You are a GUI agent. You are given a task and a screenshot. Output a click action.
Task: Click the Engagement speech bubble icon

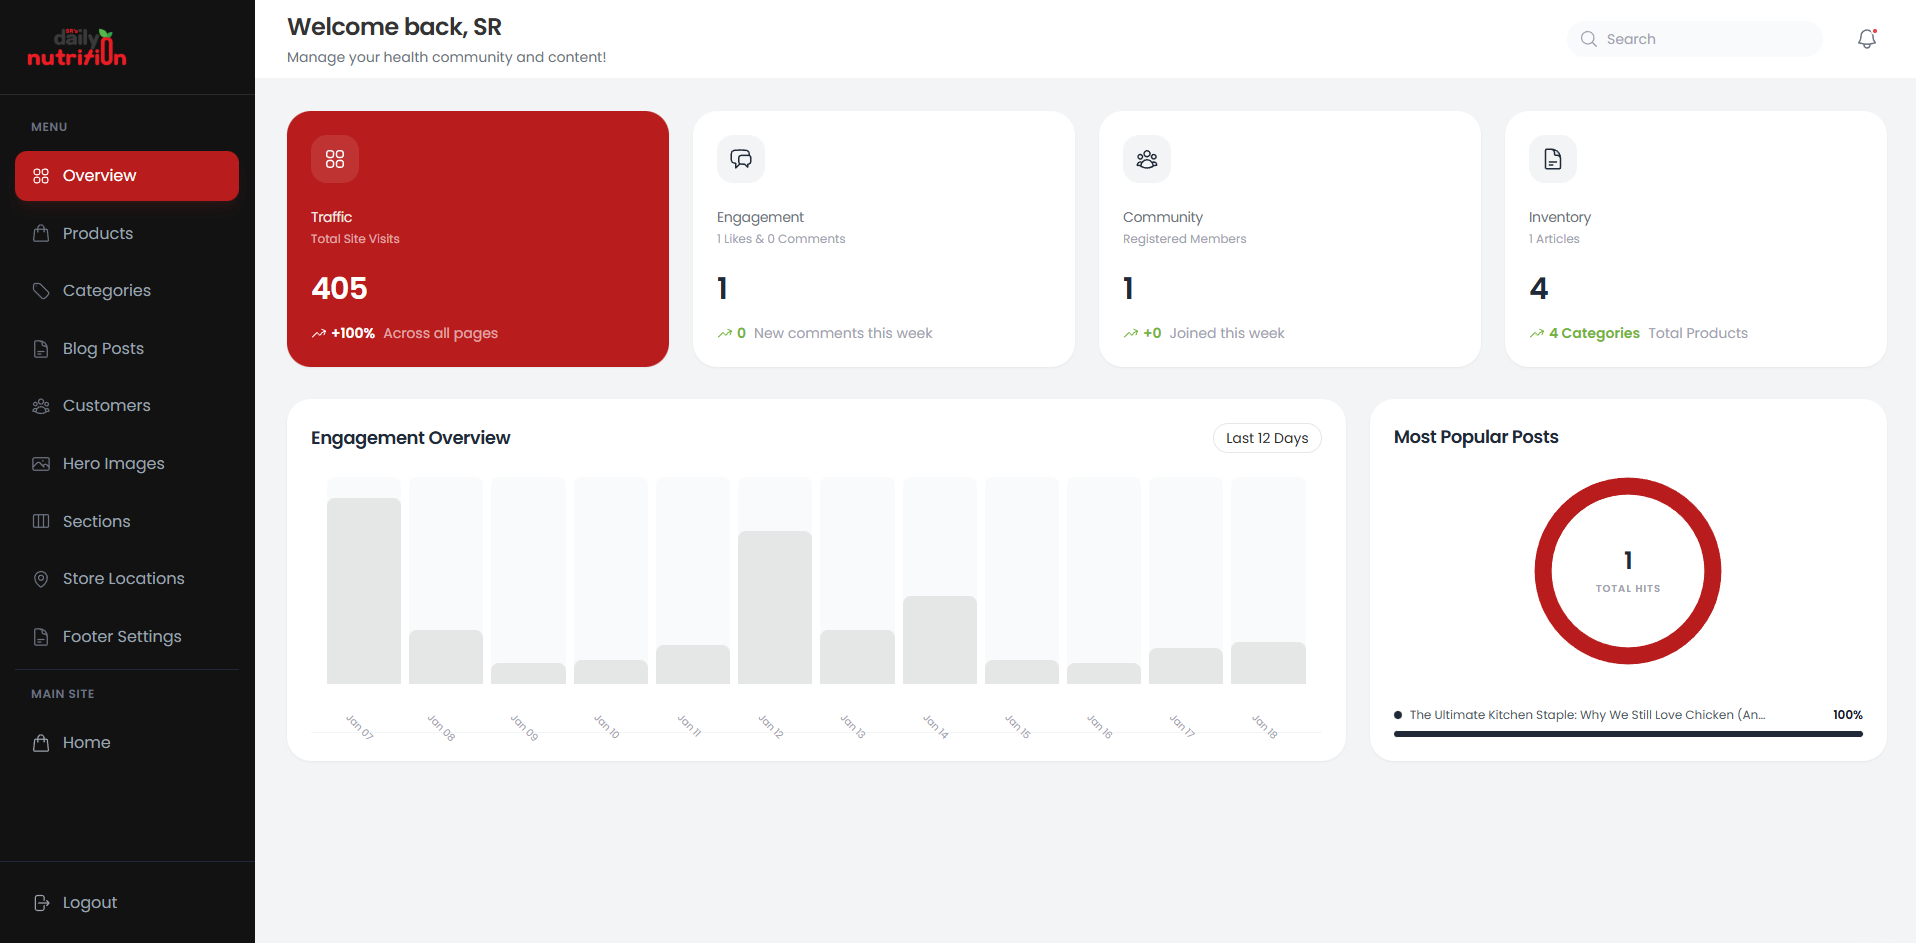(x=740, y=158)
